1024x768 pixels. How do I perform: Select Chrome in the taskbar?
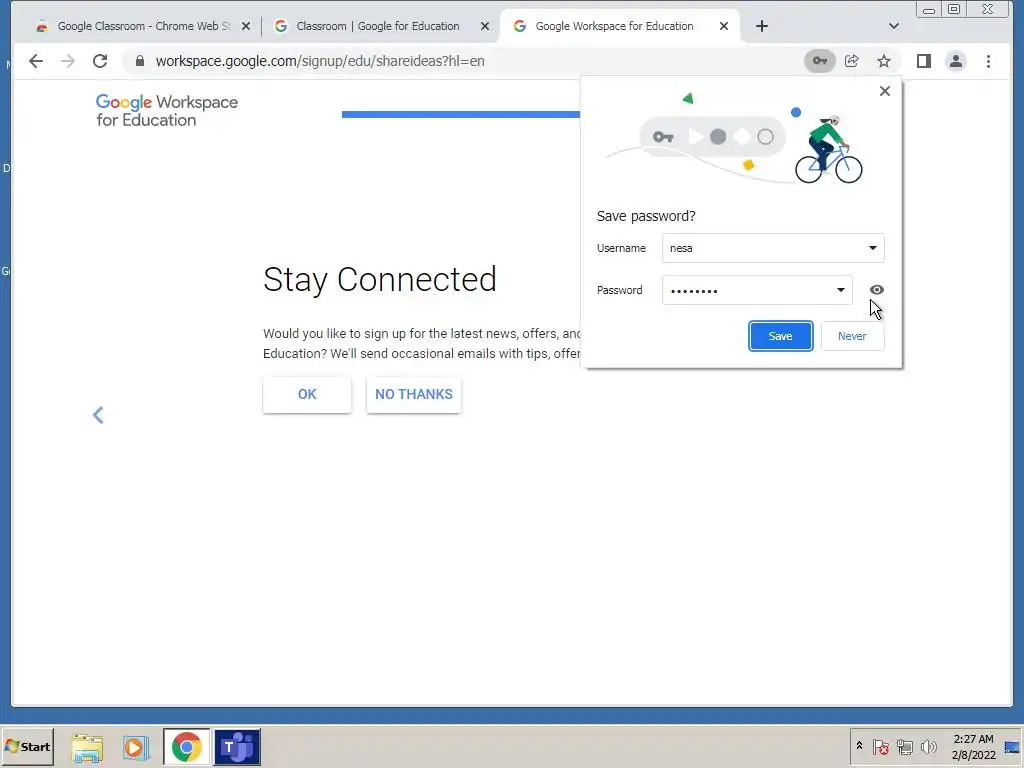[186, 746]
